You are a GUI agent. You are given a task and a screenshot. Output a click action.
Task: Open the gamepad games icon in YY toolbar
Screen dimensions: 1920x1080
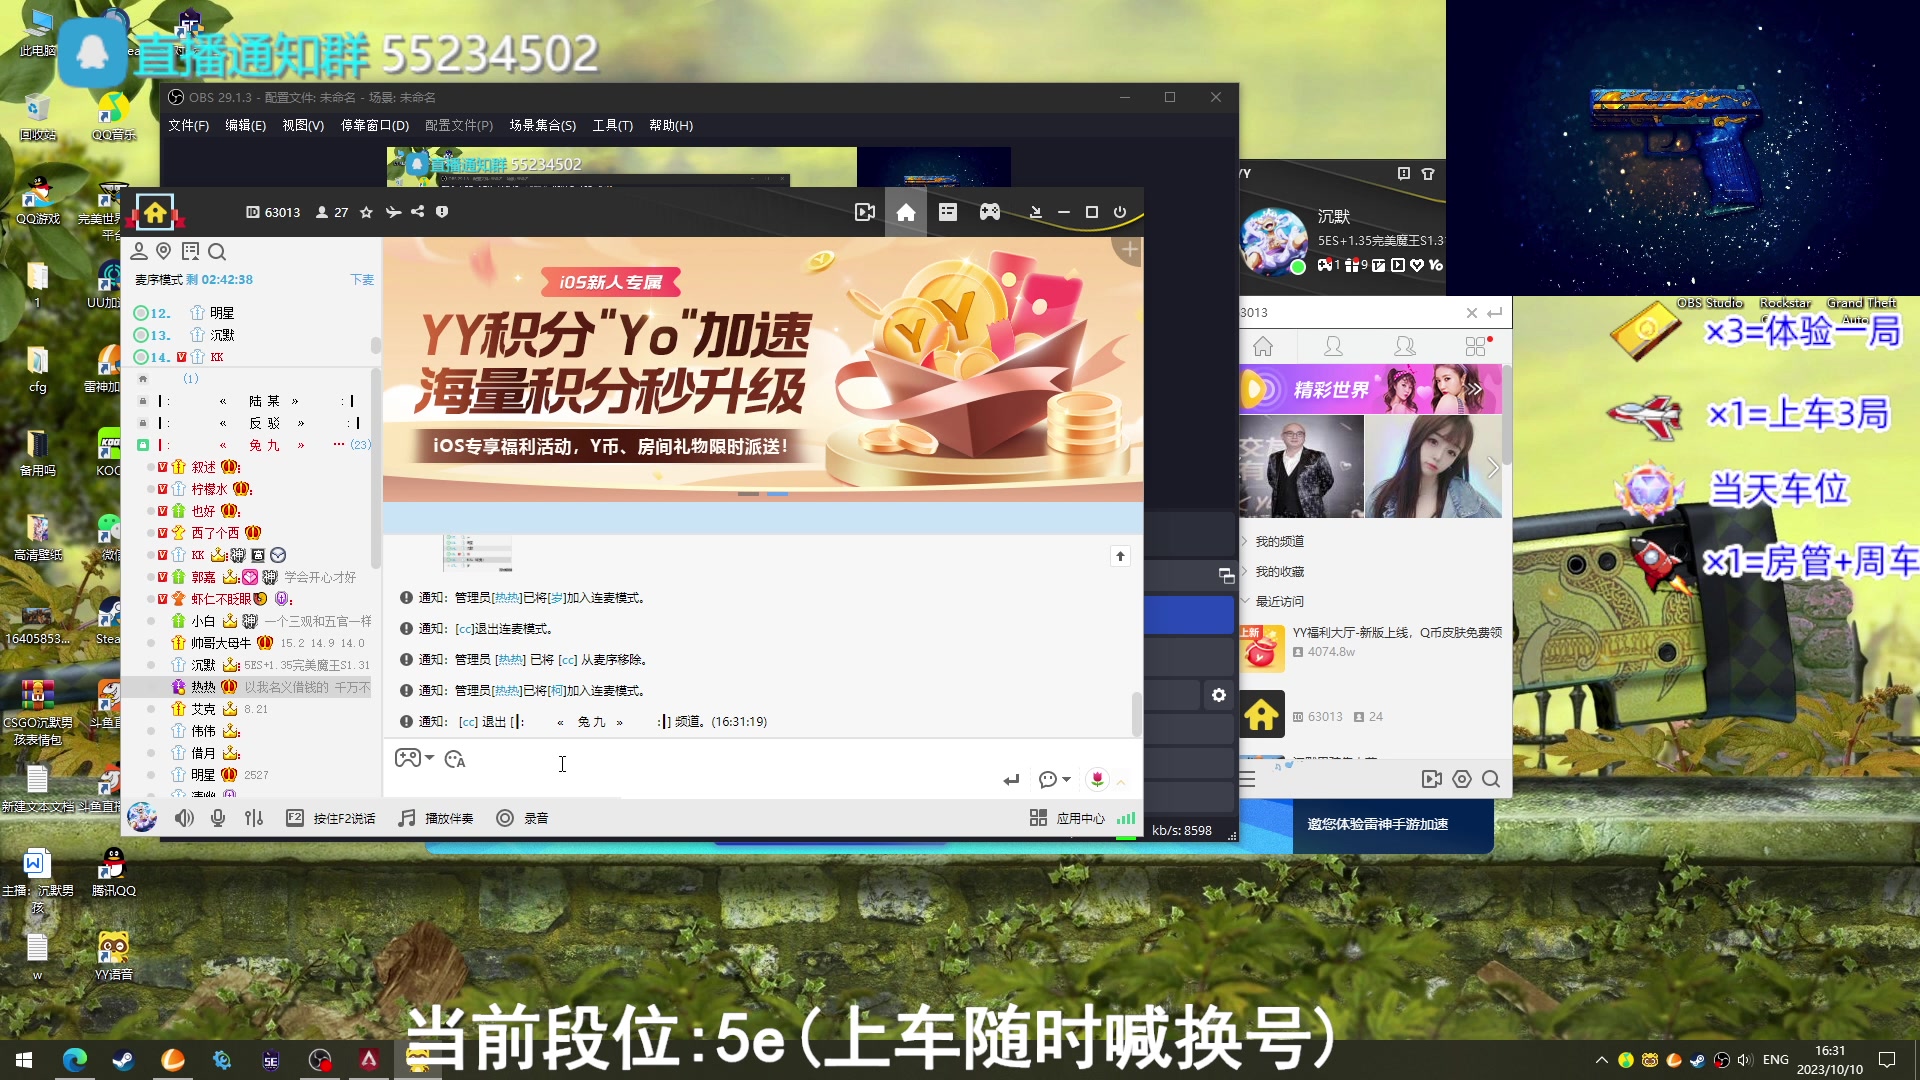click(x=990, y=212)
